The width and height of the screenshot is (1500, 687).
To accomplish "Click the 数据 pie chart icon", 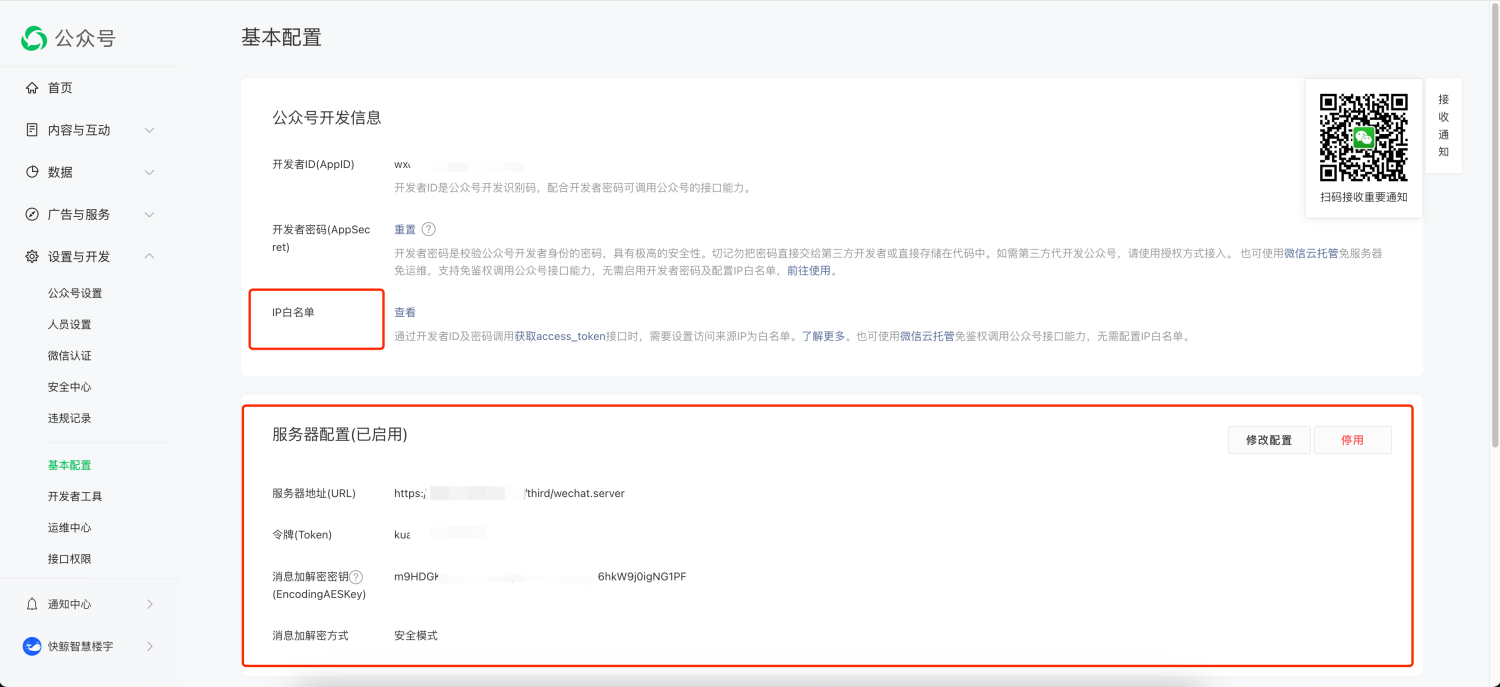I will point(32,172).
